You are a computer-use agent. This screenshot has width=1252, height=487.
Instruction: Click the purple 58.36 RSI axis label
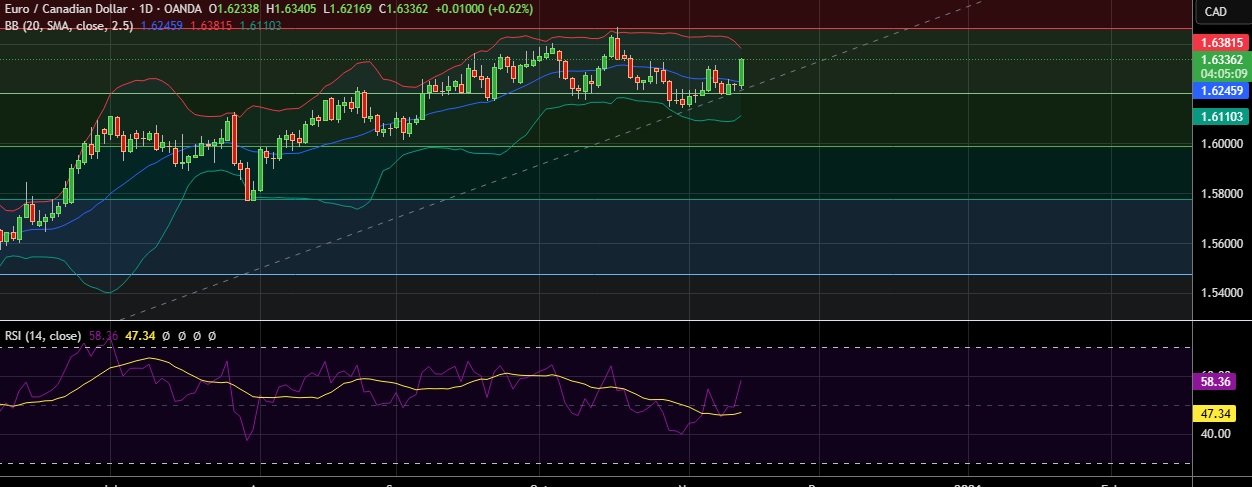(x=1221, y=382)
